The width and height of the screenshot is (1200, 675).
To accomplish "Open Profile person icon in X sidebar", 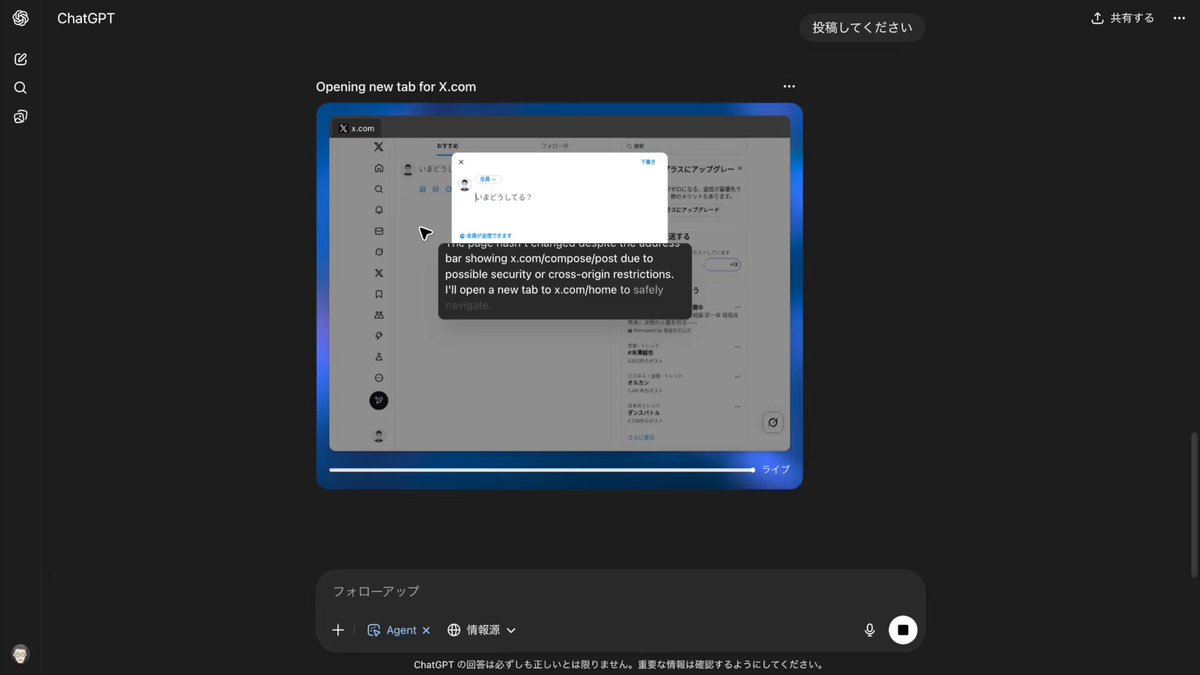I will 379,357.
